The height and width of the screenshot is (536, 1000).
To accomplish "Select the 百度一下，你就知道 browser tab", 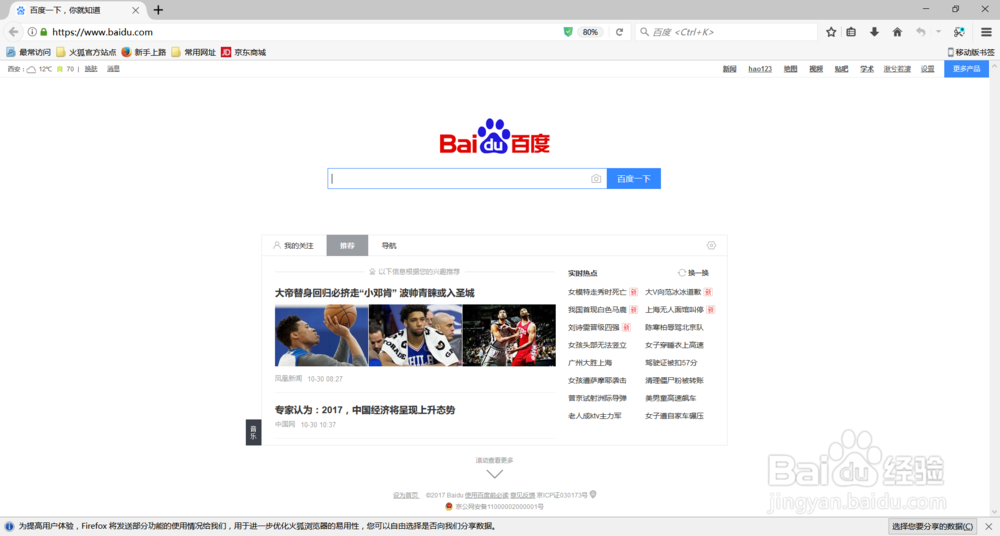I will click(x=77, y=10).
